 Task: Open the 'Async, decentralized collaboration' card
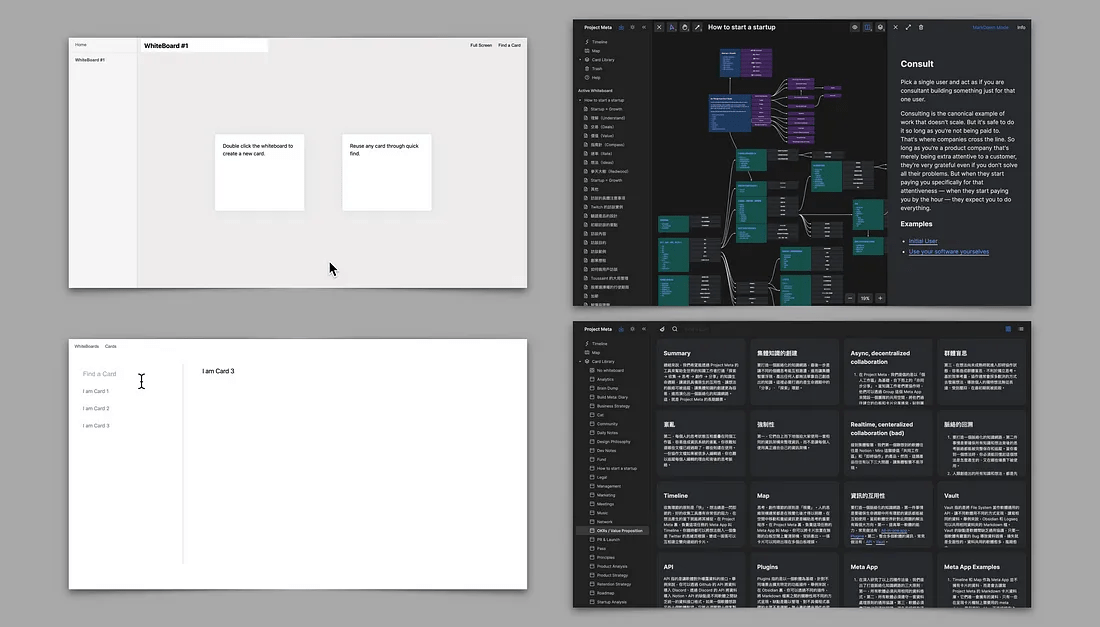click(887, 372)
